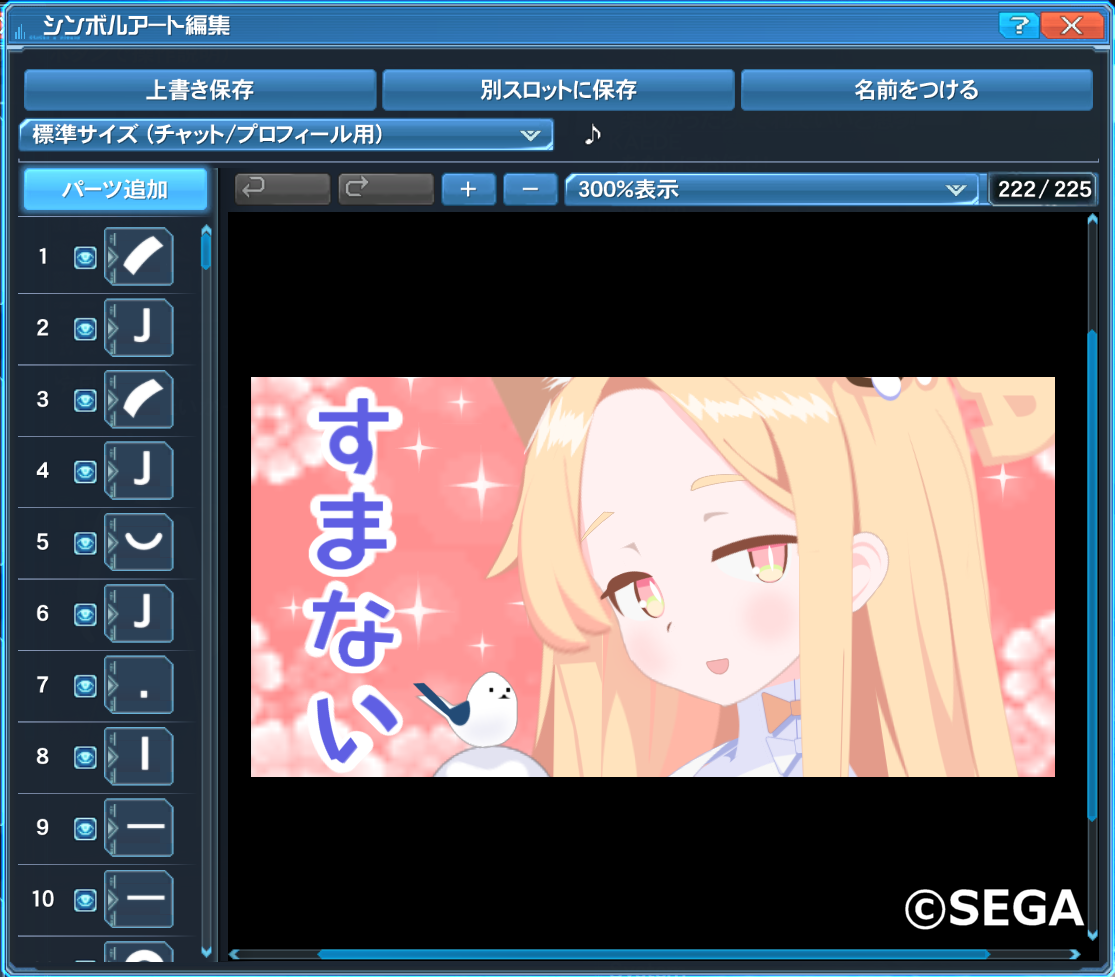Hide layer 9 eye icon

pyautogui.click(x=85, y=829)
